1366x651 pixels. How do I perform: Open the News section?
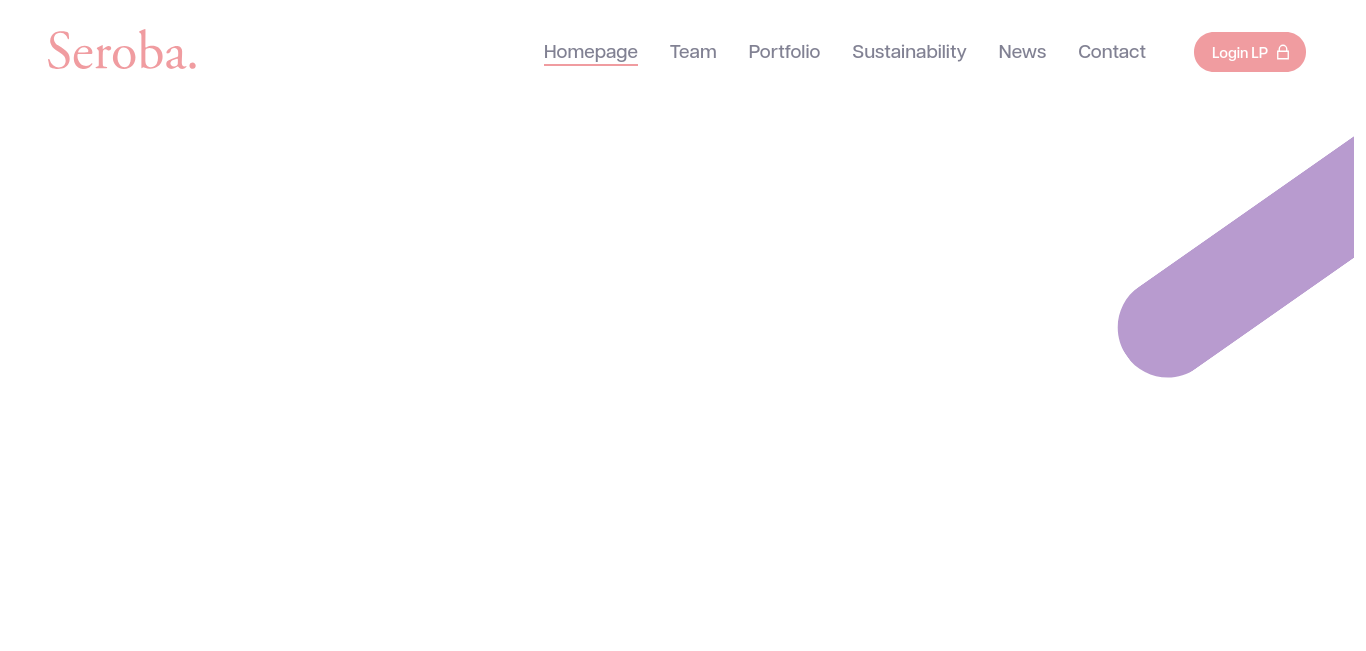pyautogui.click(x=1022, y=52)
